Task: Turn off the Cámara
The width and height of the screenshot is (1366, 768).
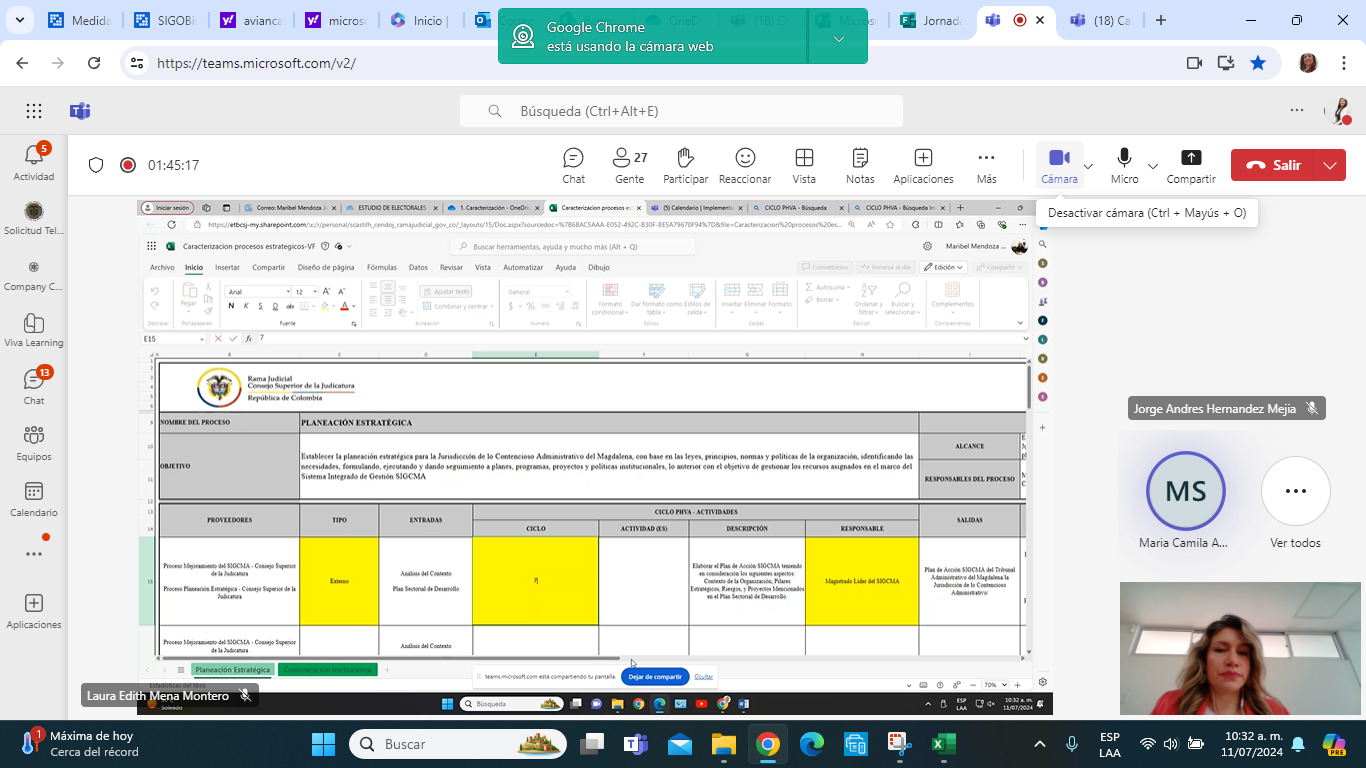Action: [1059, 165]
